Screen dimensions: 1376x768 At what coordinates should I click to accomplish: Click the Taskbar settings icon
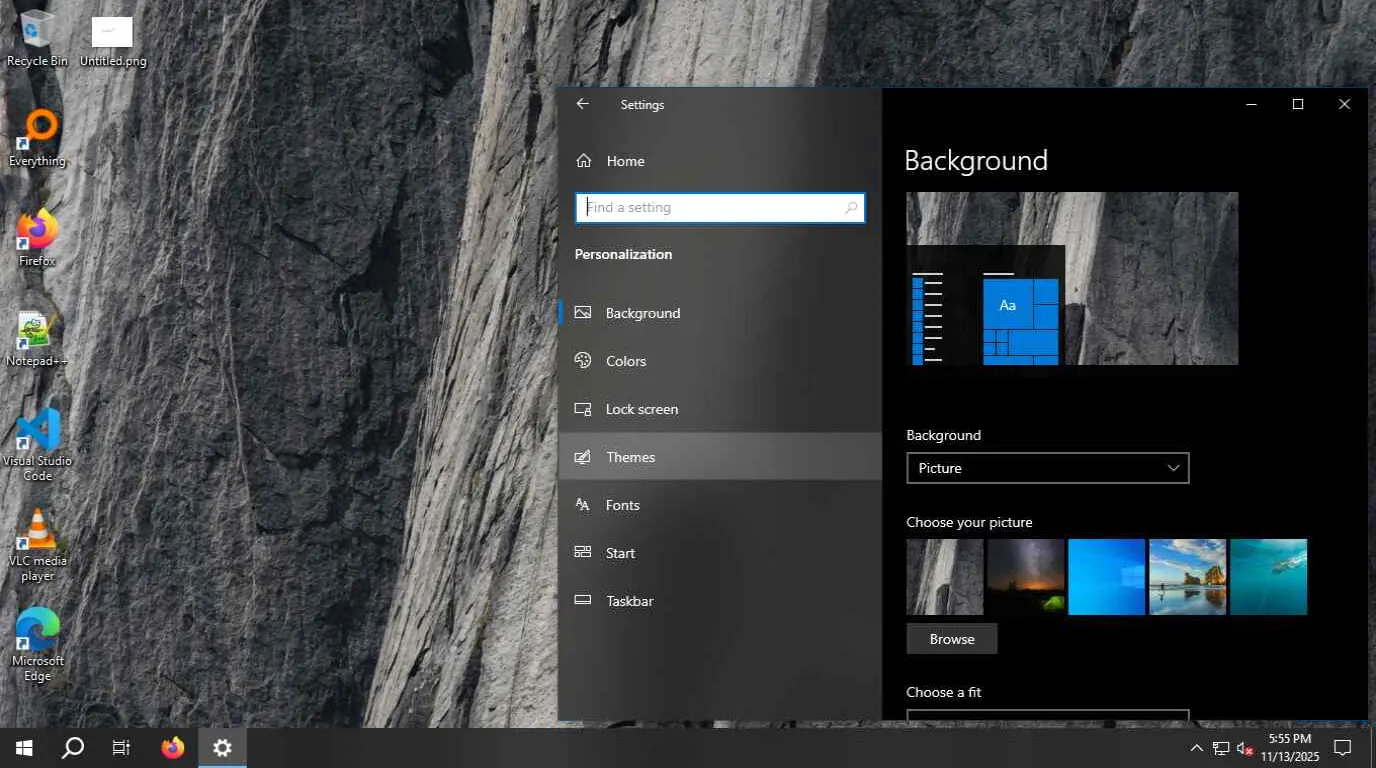[x=584, y=601]
